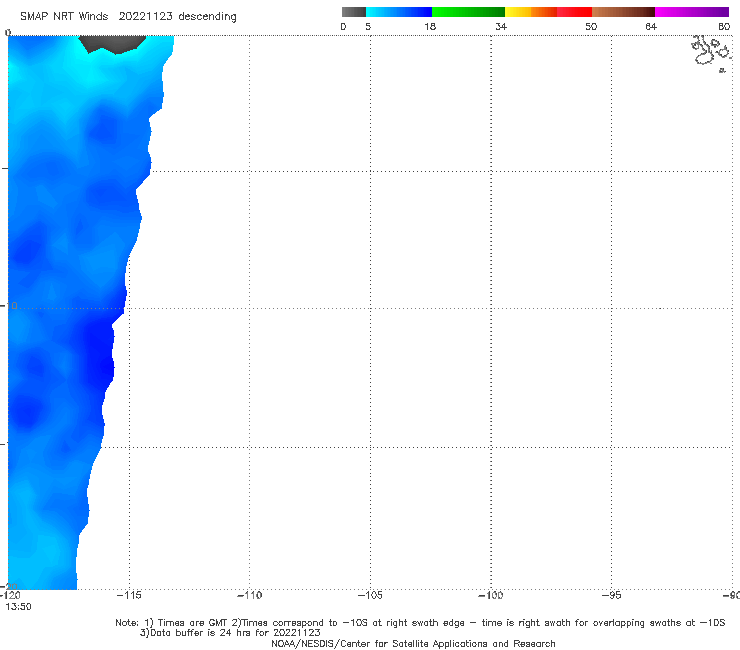Screen dimensions: 740x650
Task: Click the swath time label '13:50'
Action: pos(18,607)
